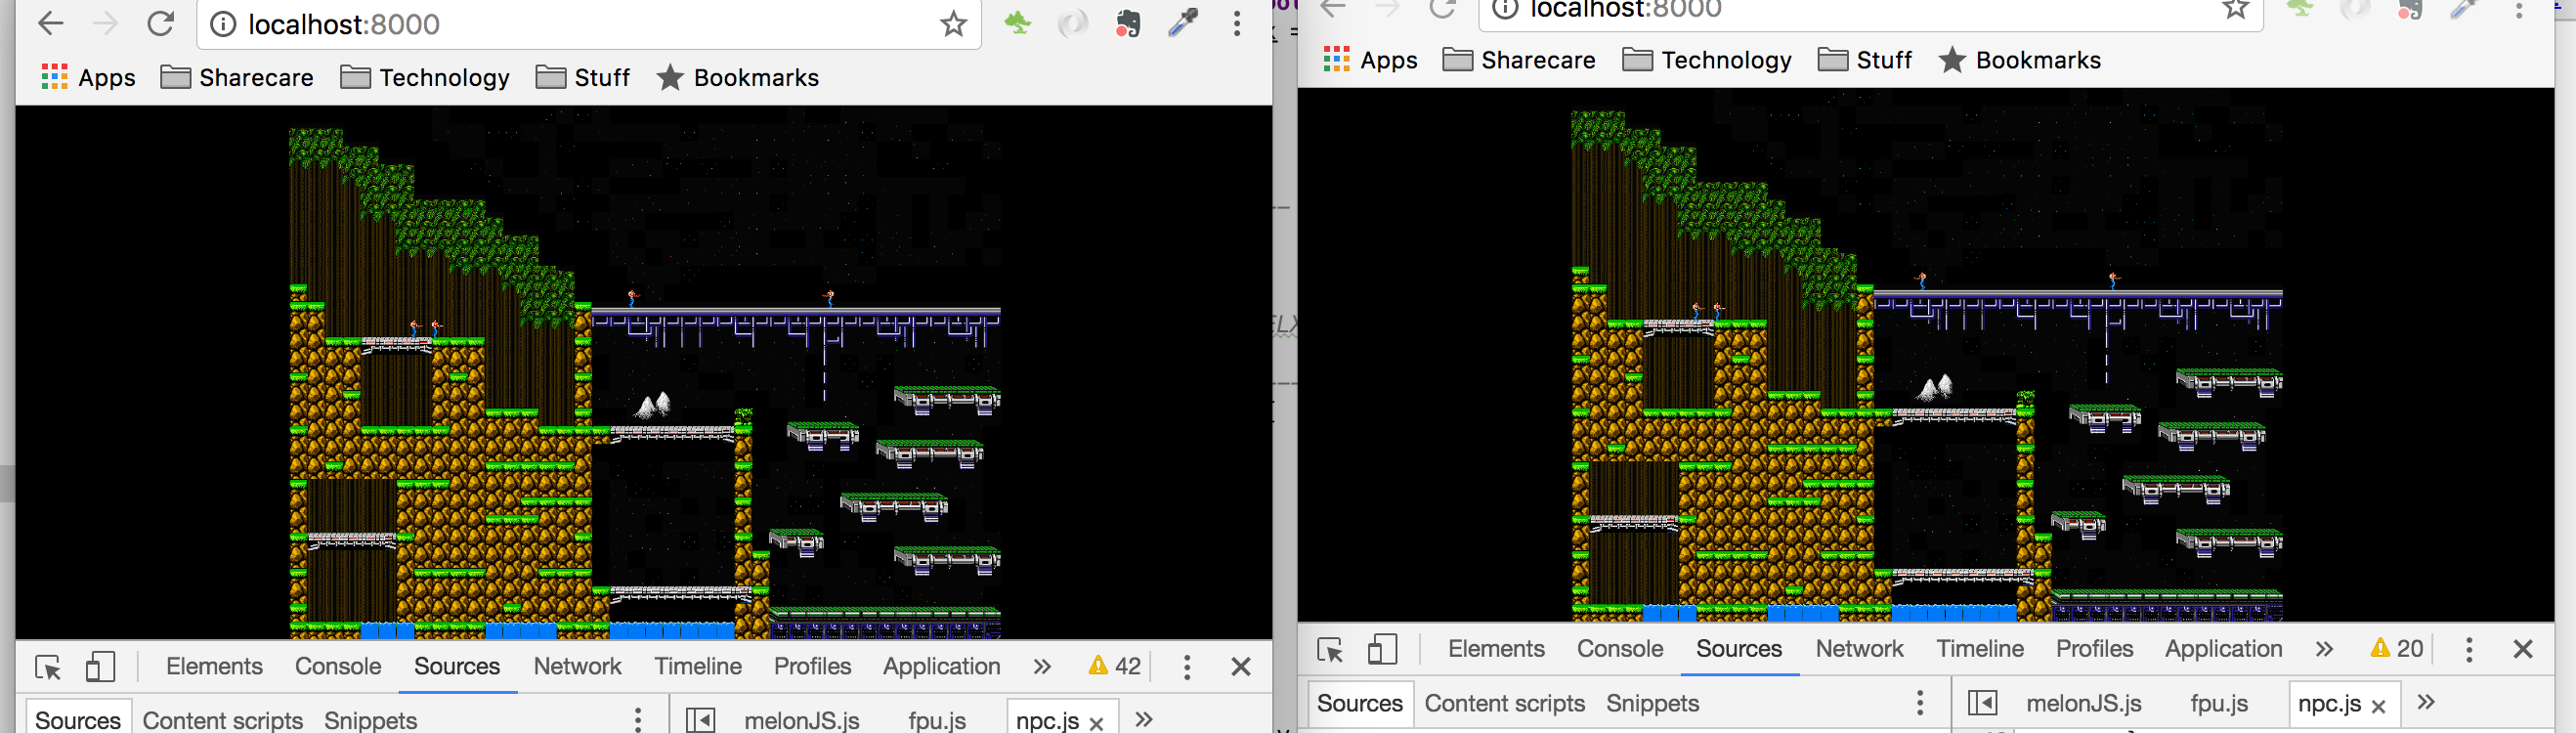
Task: Click the green extension icon in left window
Action: tap(1018, 23)
